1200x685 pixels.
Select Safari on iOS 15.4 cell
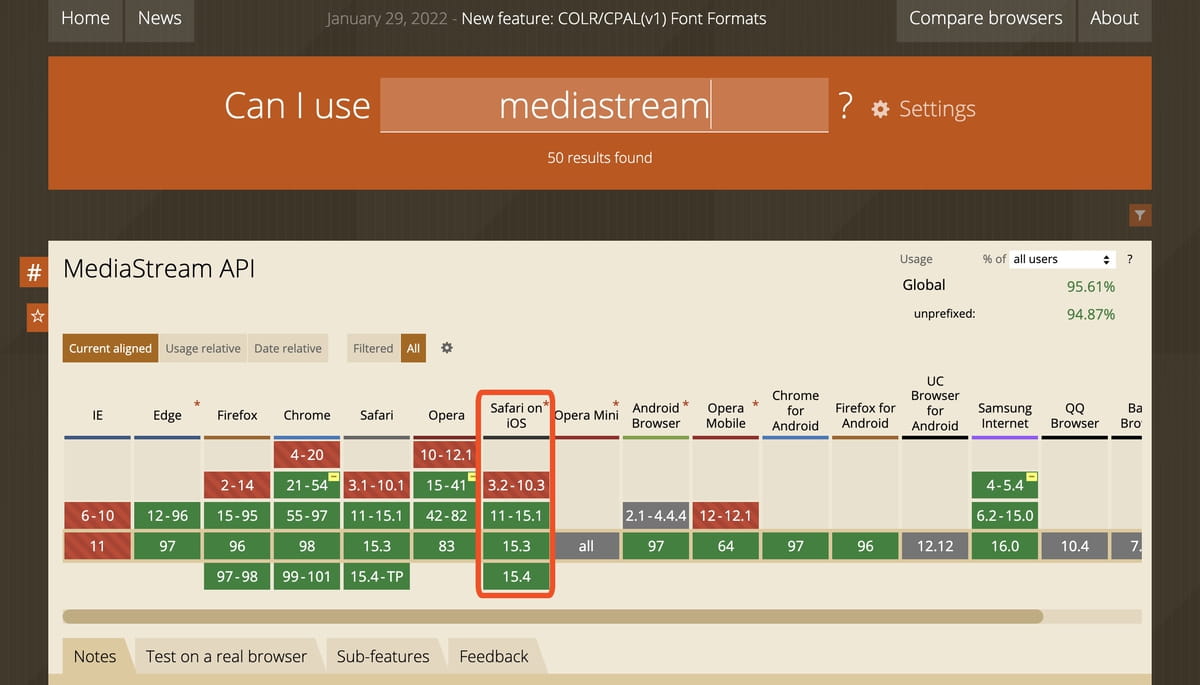[516, 576]
